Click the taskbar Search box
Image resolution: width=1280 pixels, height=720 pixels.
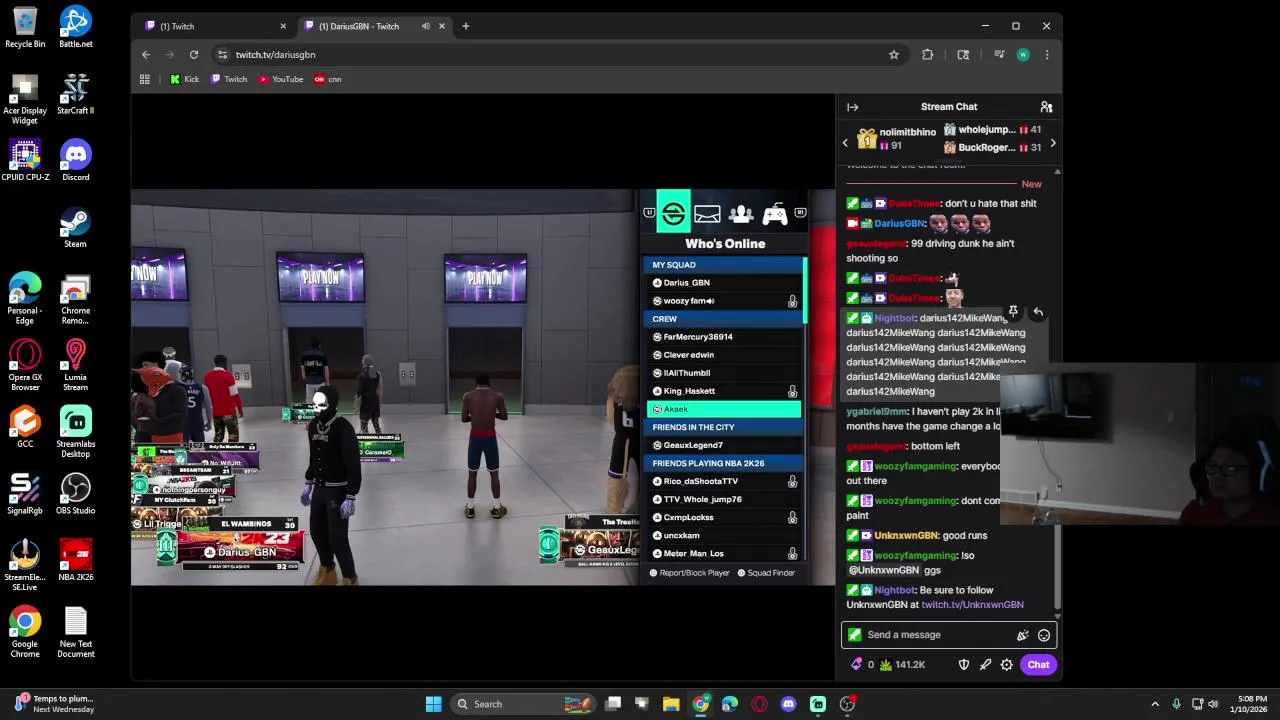coord(524,704)
